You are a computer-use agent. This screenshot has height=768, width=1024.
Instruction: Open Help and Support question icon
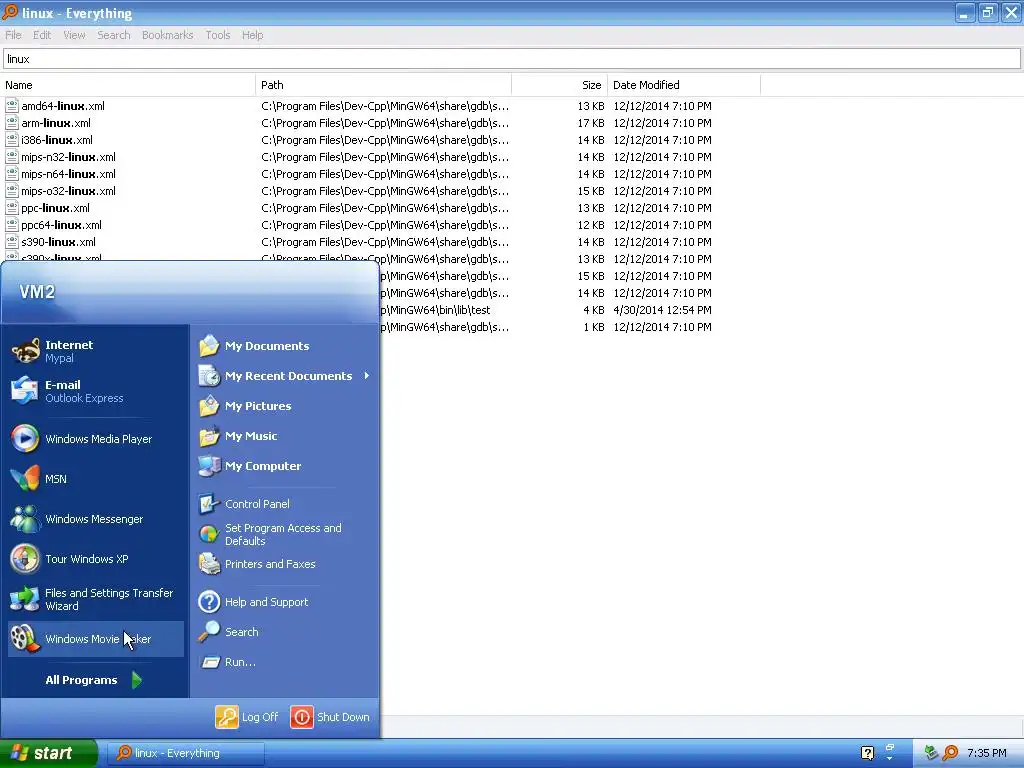[209, 601]
